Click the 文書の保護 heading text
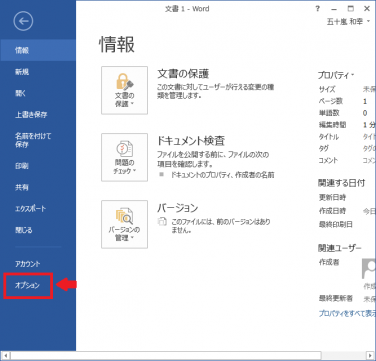This screenshot has width=376, height=361. click(183, 74)
